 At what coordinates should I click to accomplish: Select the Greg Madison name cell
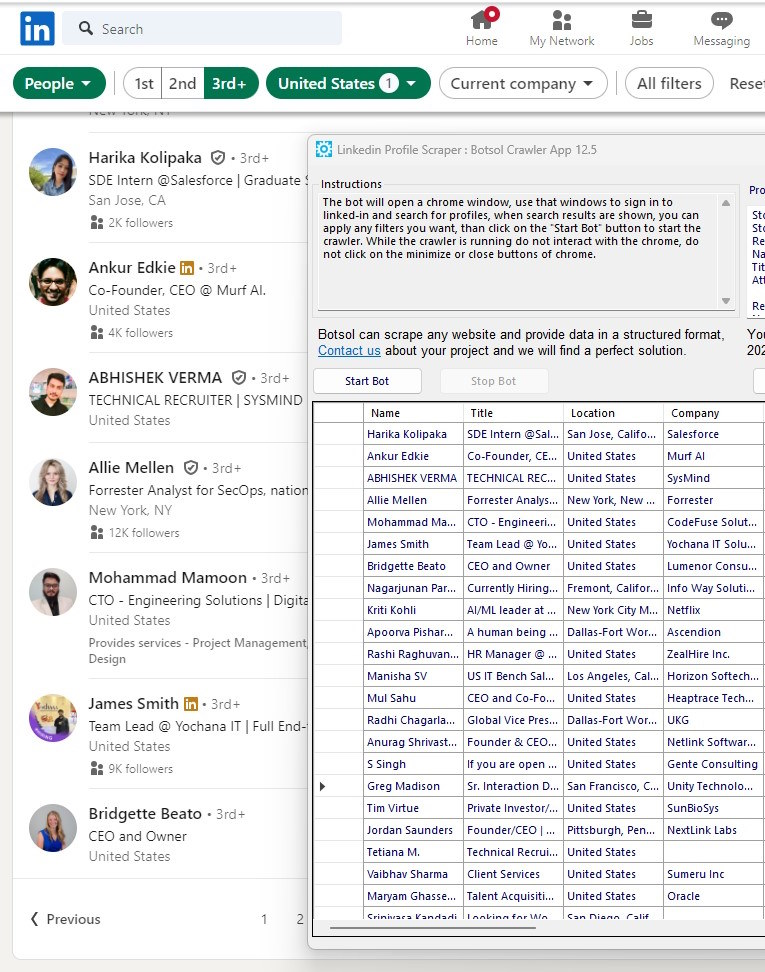click(413, 786)
